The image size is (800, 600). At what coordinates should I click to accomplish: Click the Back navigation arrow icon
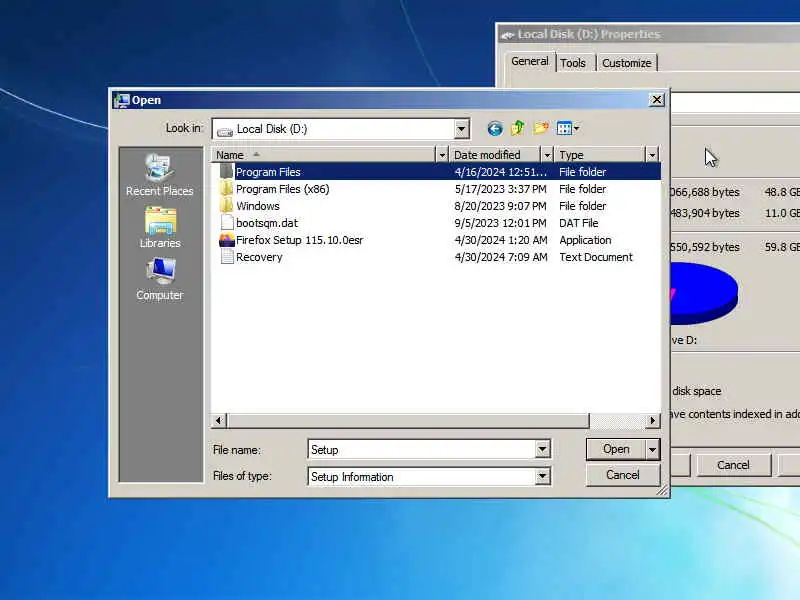494,129
